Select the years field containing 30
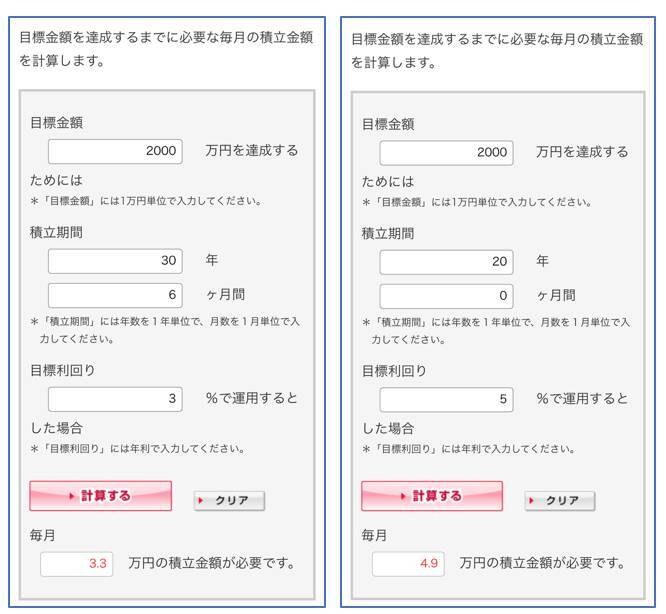The image size is (666, 614). tap(115, 261)
